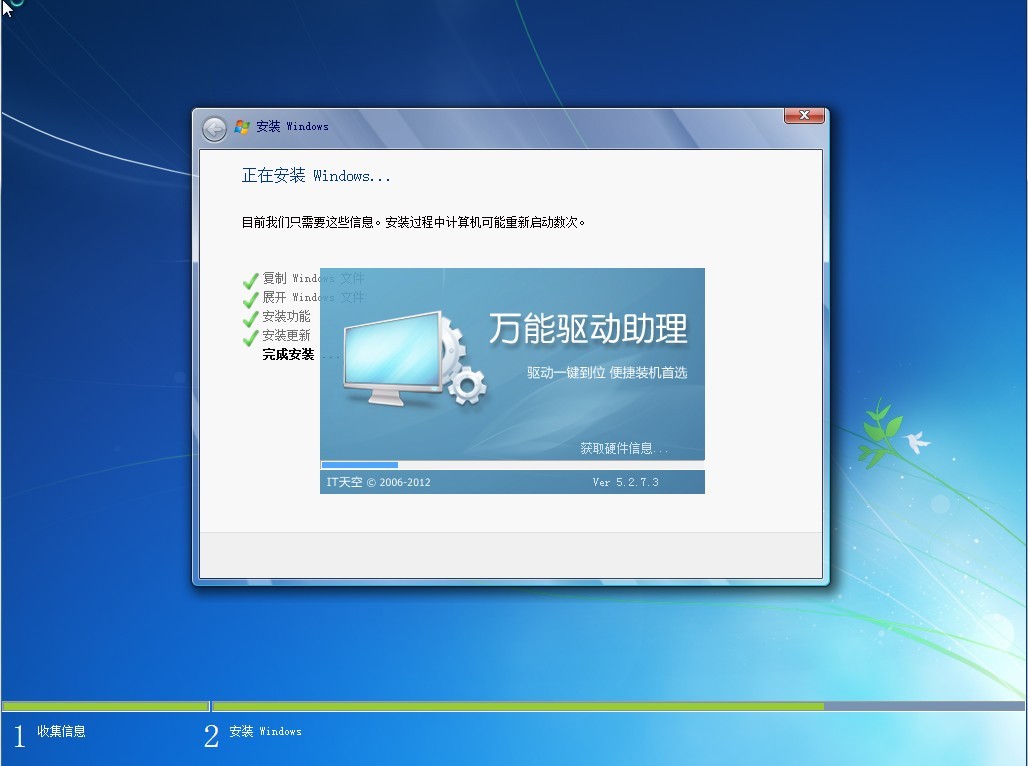This screenshot has height=766, width=1028.
Task: Click the 收集信息 stage progress bar
Action: [106, 706]
